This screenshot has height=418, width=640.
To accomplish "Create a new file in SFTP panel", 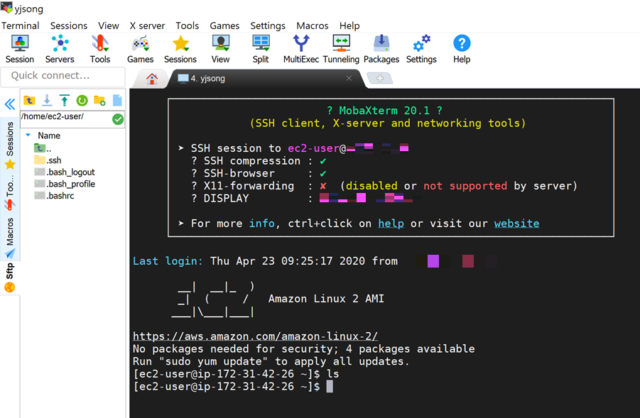I will coord(117,100).
